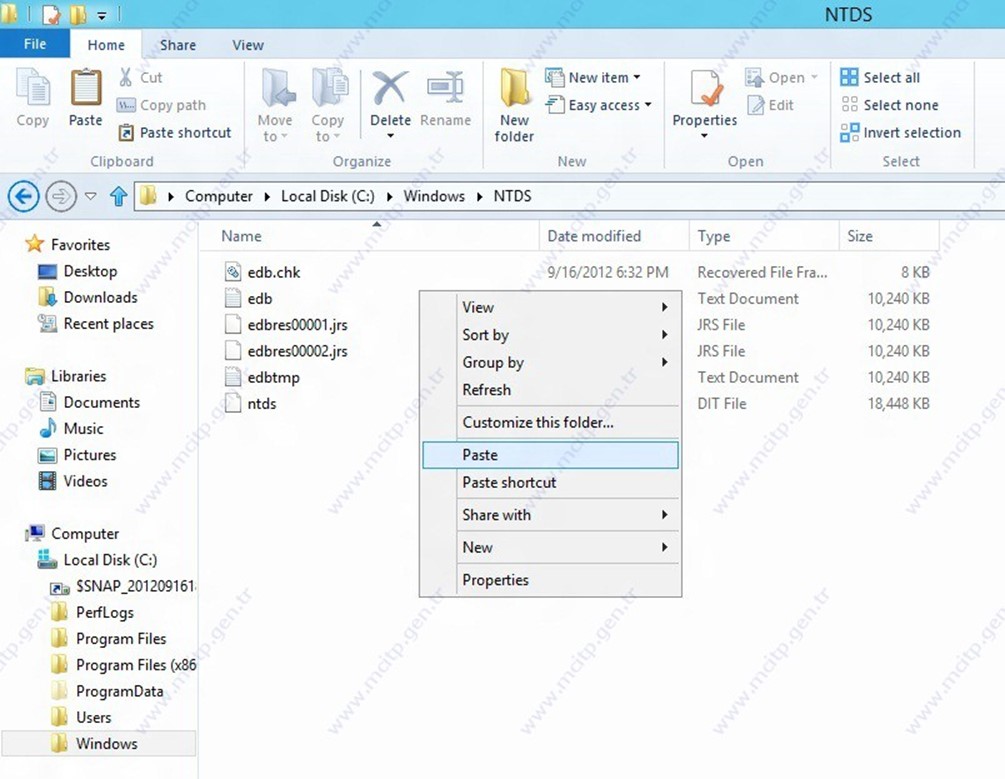This screenshot has width=1005, height=779.
Task: Click Select none in ribbon
Action: [889, 105]
